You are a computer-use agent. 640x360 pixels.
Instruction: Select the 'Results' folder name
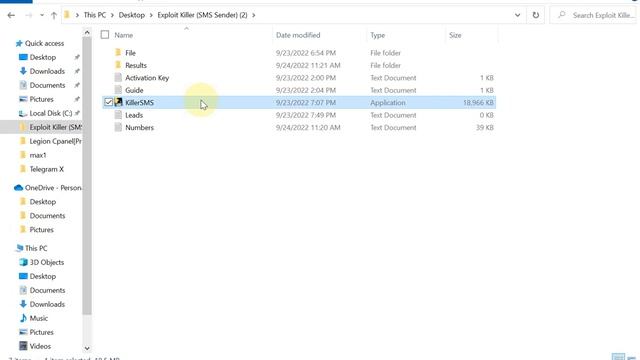[136, 65]
